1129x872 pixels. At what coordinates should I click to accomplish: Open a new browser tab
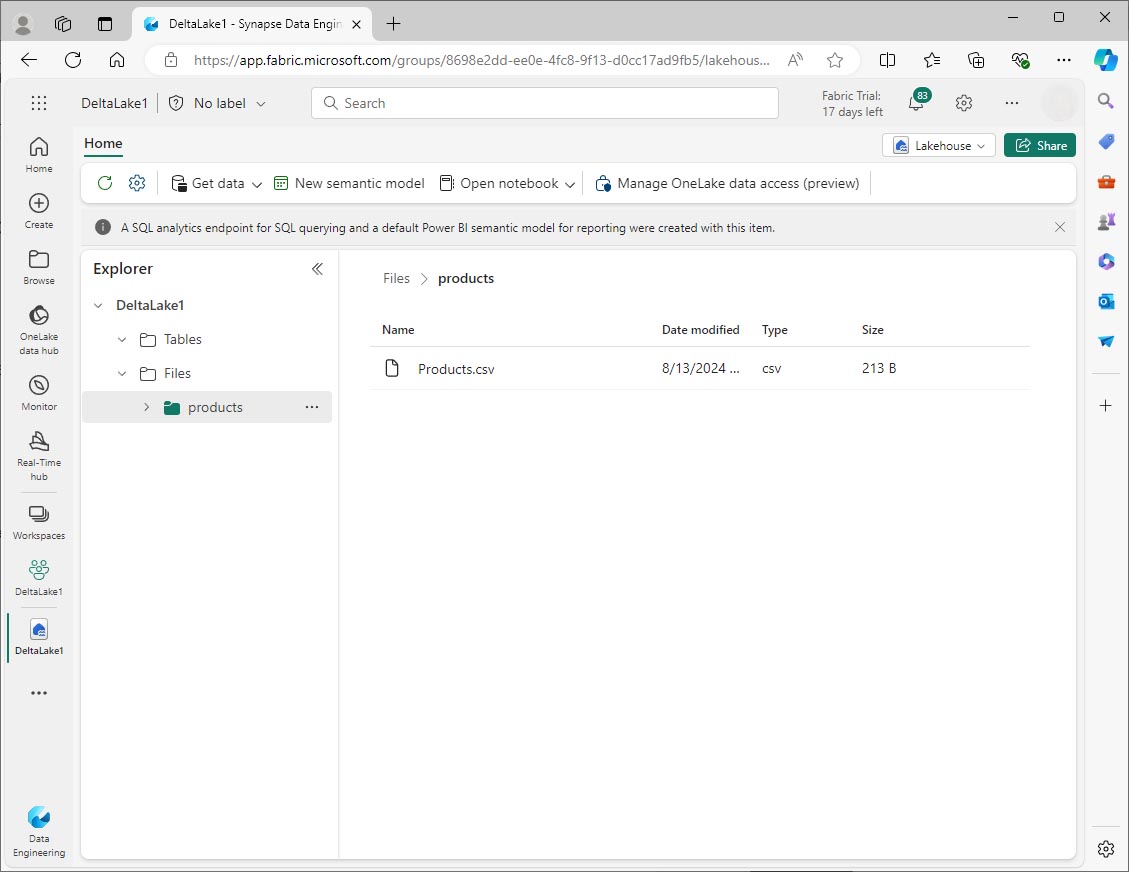pyautogui.click(x=393, y=24)
